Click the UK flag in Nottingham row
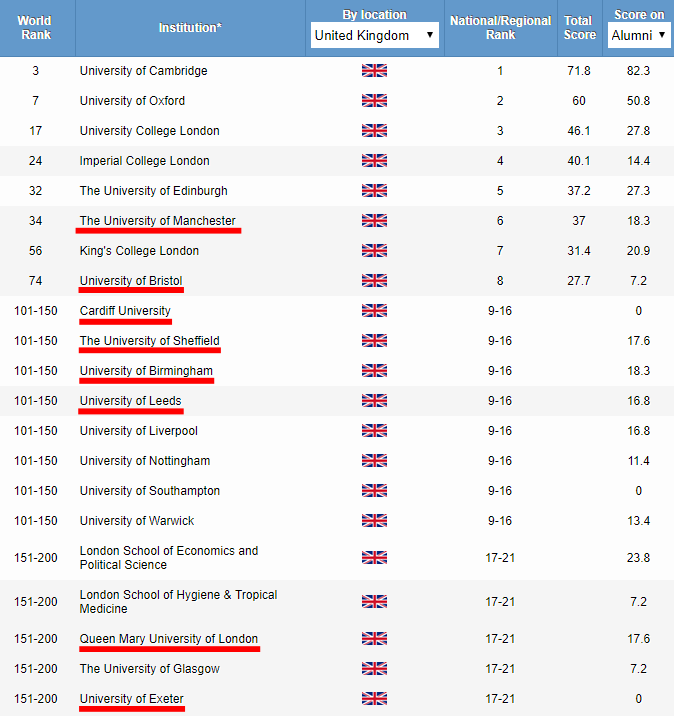674x716 pixels. pos(374,461)
